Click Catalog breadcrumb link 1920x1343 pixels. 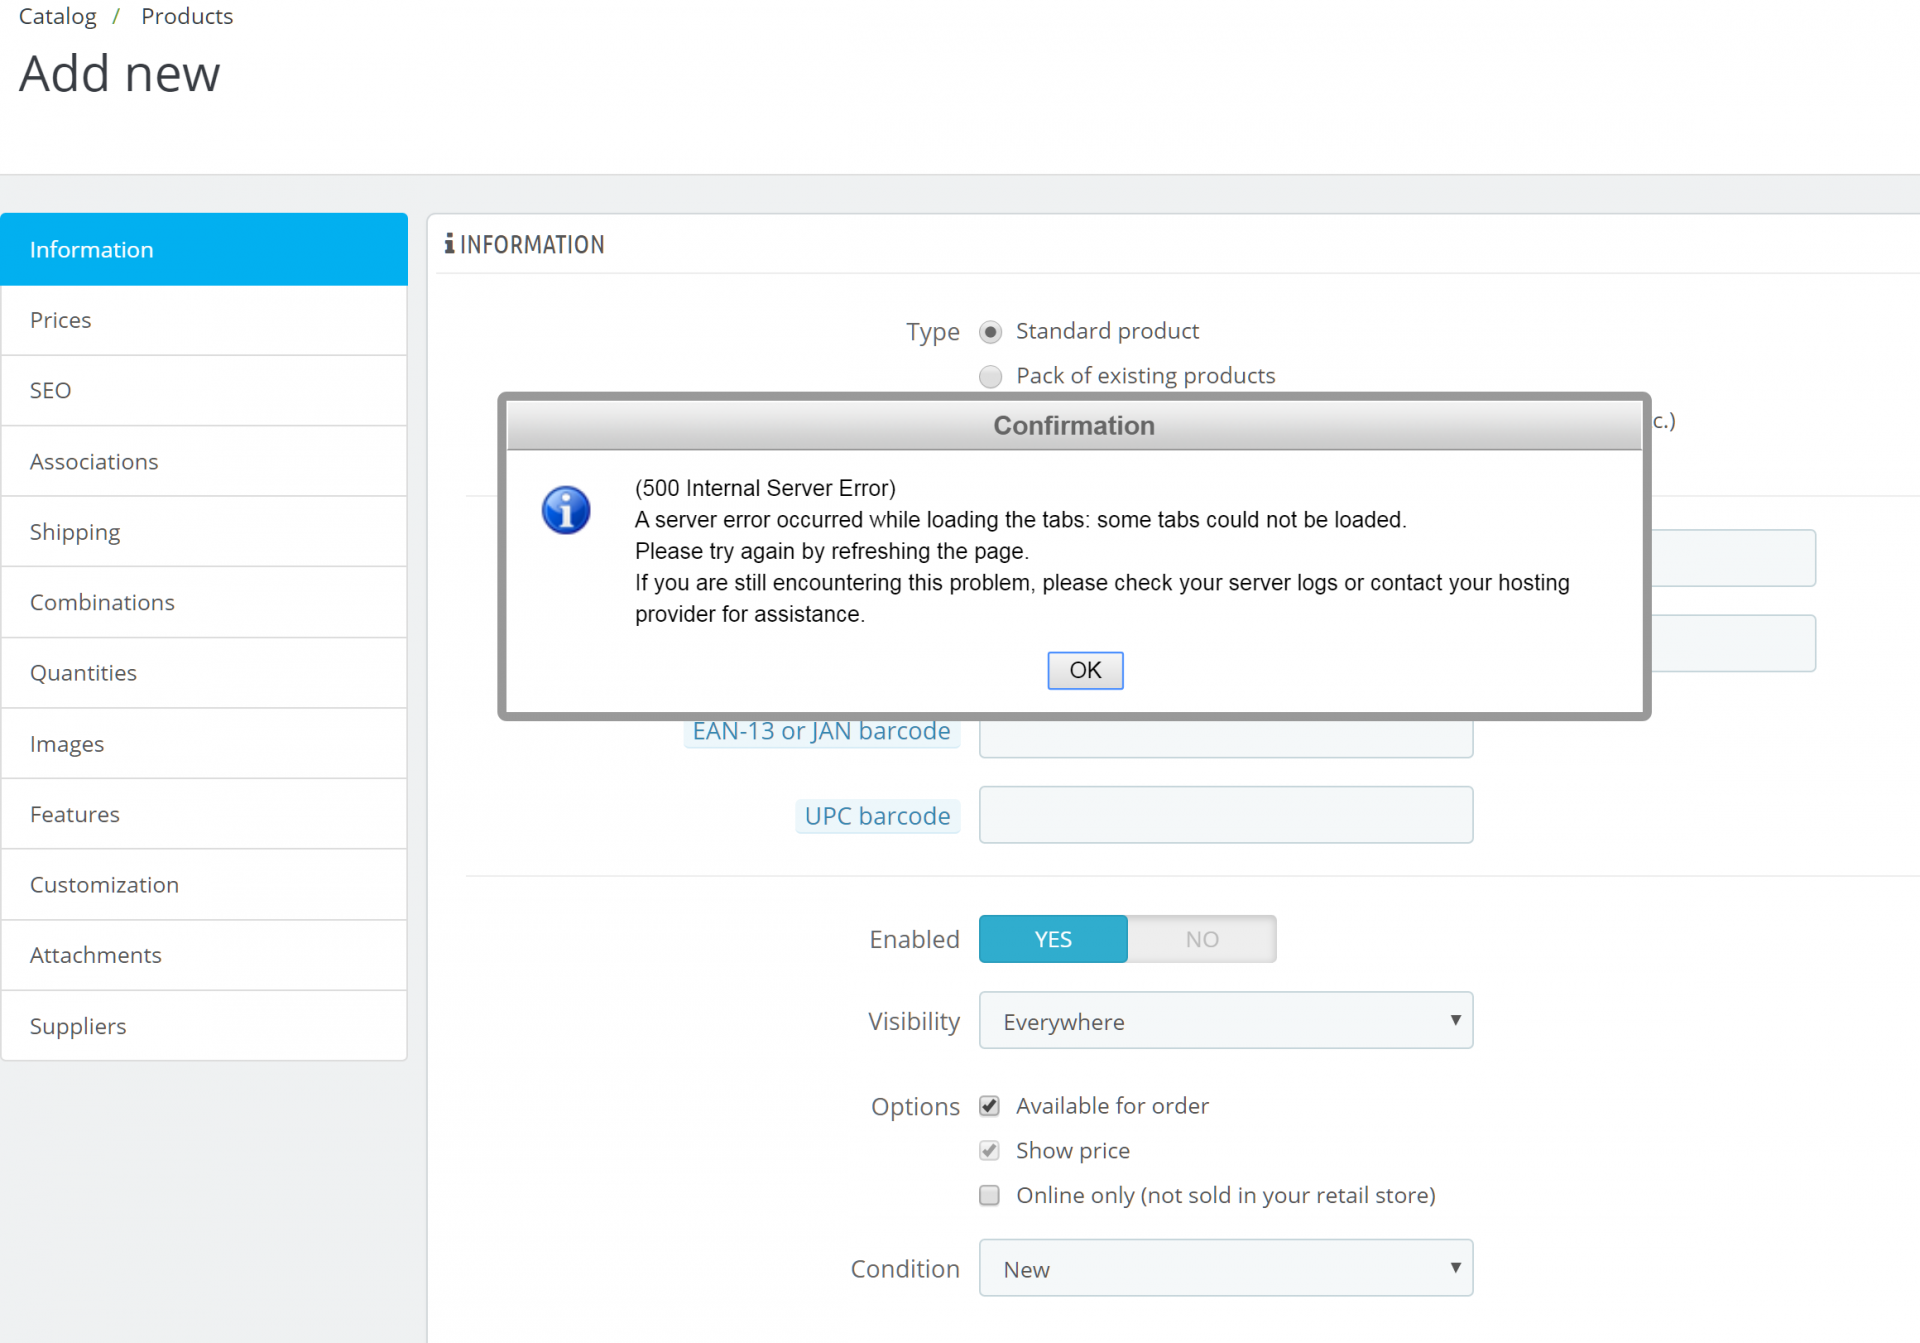[x=58, y=16]
